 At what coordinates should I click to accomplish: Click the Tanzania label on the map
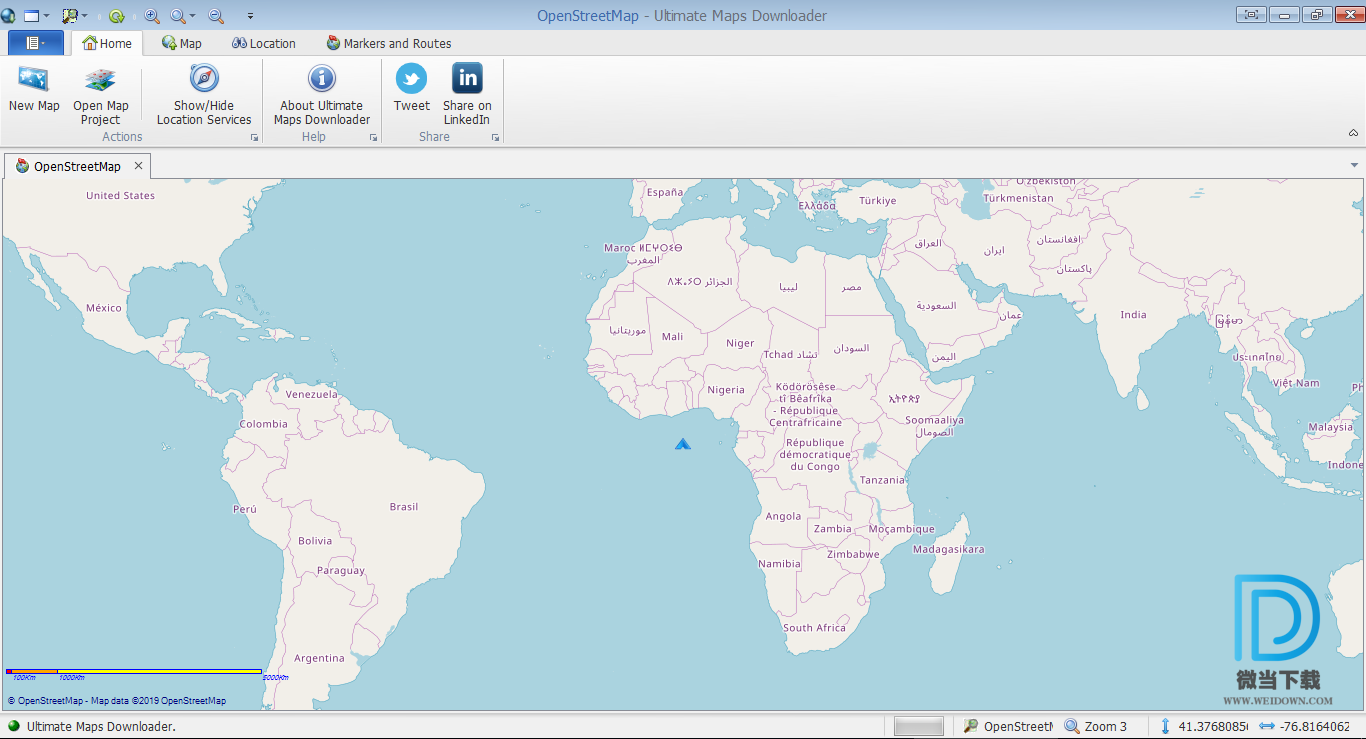pos(882,480)
